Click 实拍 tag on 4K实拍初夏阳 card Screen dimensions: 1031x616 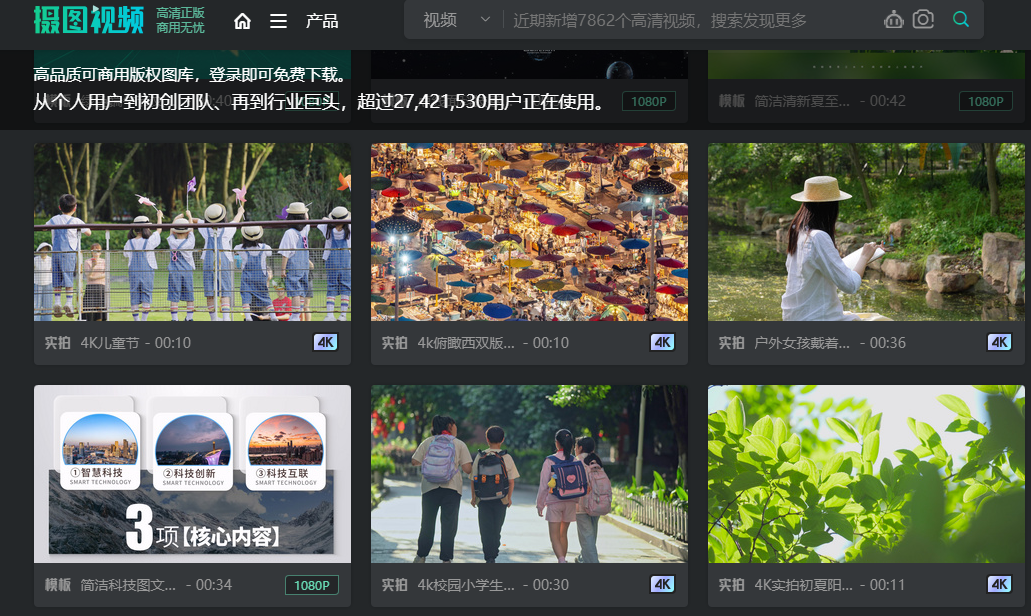click(x=731, y=584)
